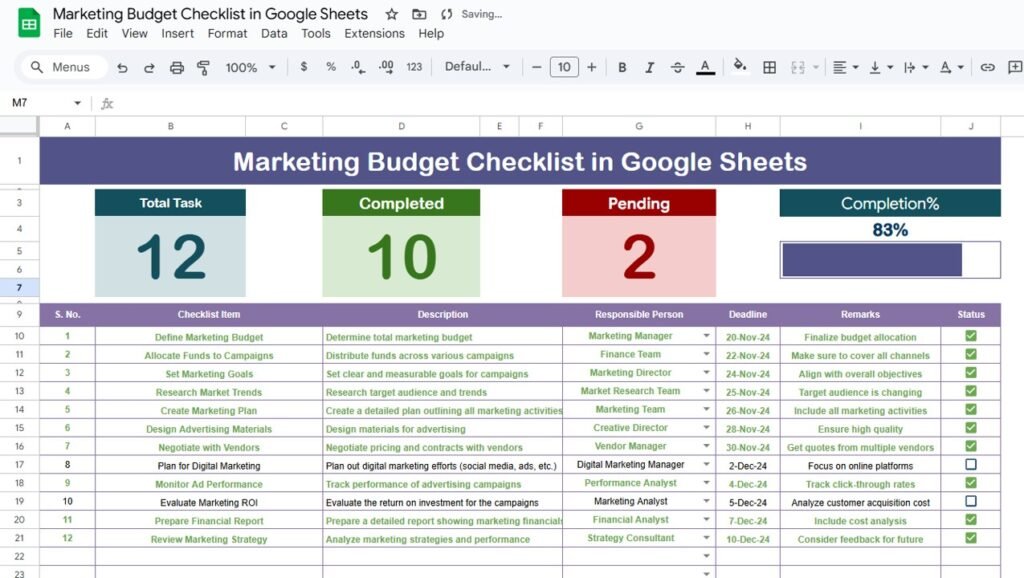This screenshot has height=578, width=1024.
Task: Check the status box for Evaluate Marketing ROI
Action: pos(969,502)
